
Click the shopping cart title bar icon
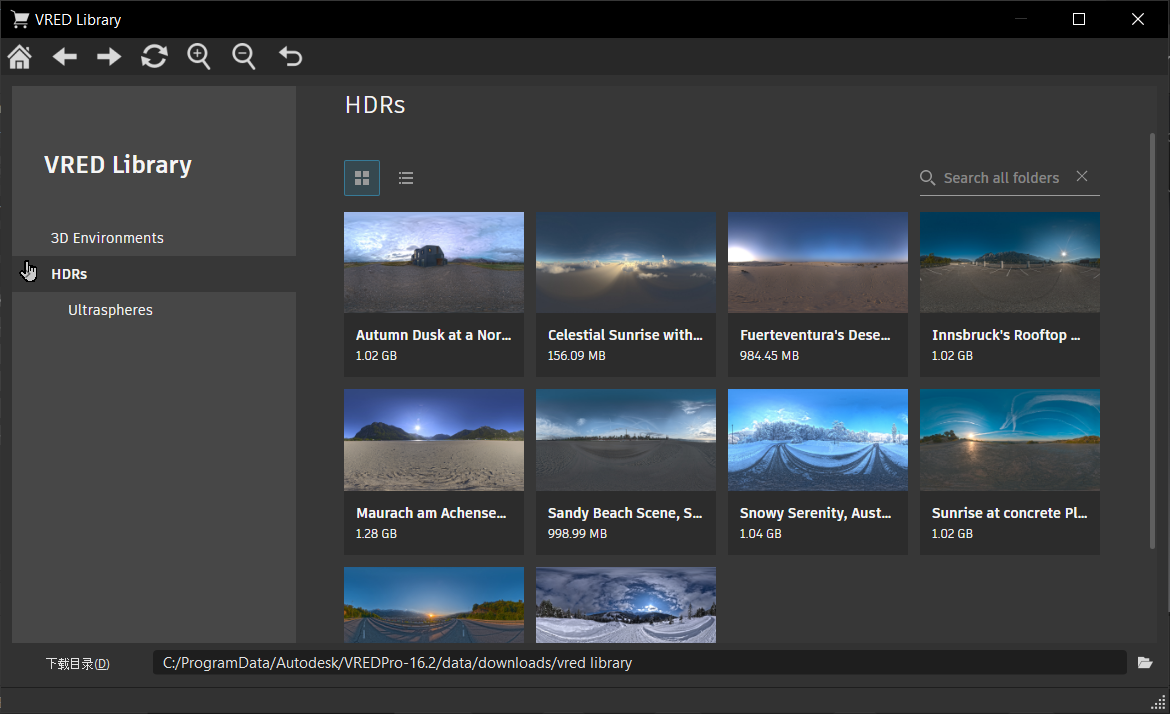20,19
